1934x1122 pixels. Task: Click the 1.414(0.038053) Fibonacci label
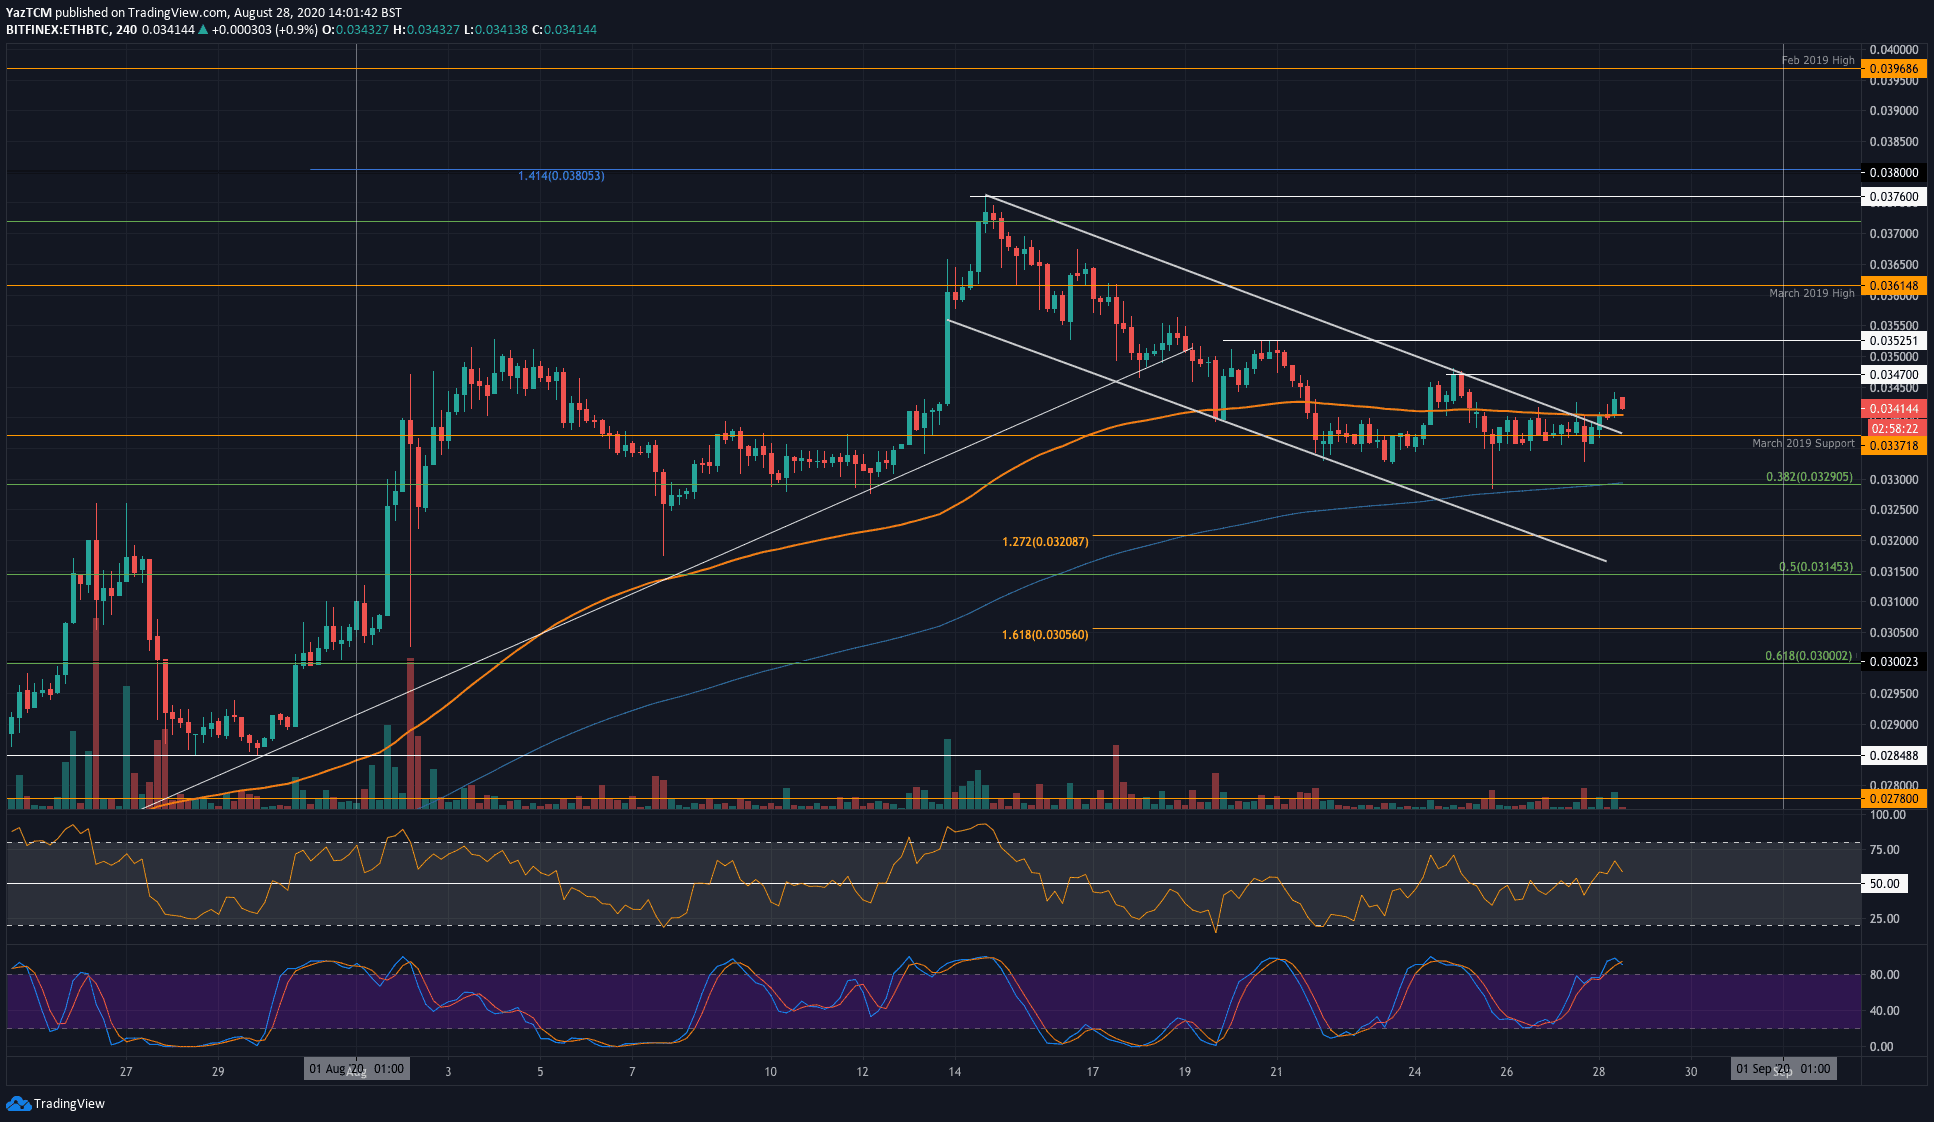tap(559, 176)
